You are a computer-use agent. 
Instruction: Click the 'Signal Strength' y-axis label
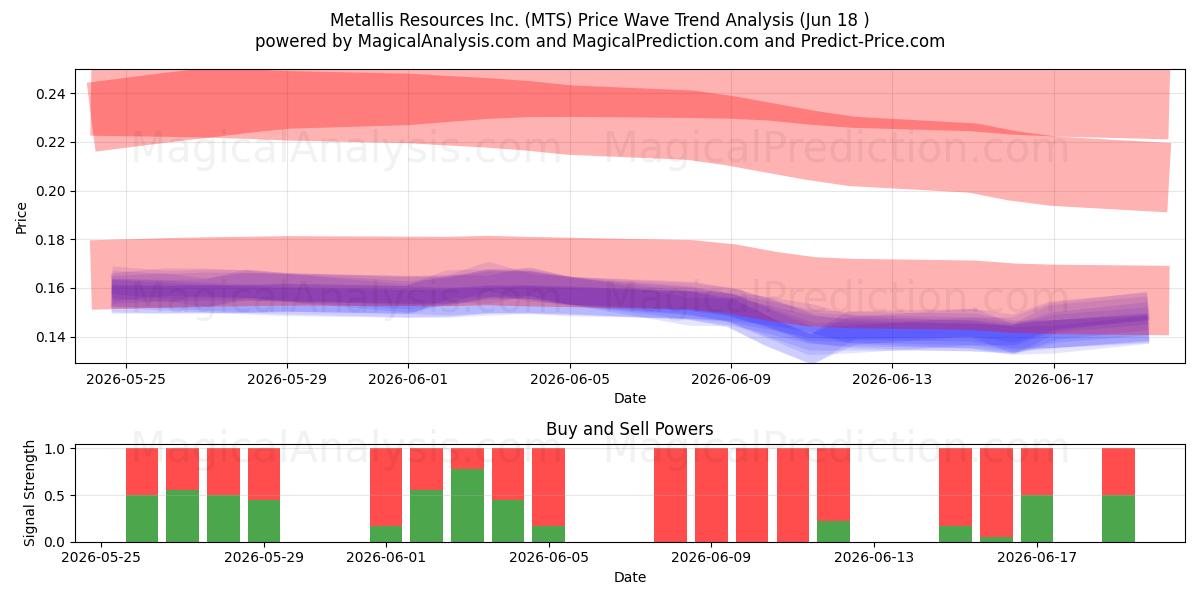[30, 493]
